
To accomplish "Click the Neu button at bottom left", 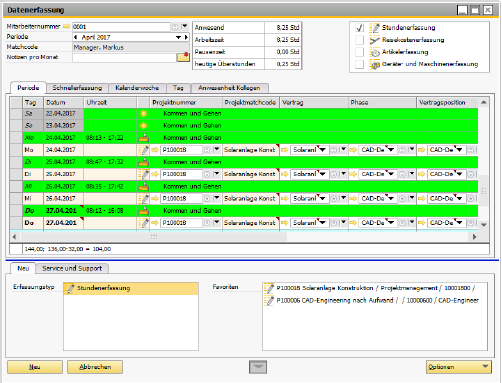I will tap(35, 367).
